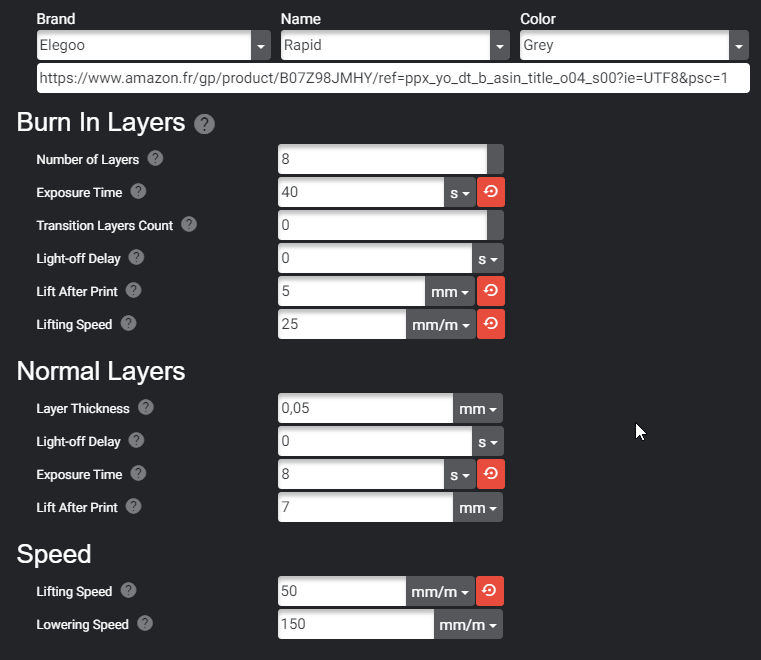Change unit for Normal Layers Exposure Time

pos(460,474)
